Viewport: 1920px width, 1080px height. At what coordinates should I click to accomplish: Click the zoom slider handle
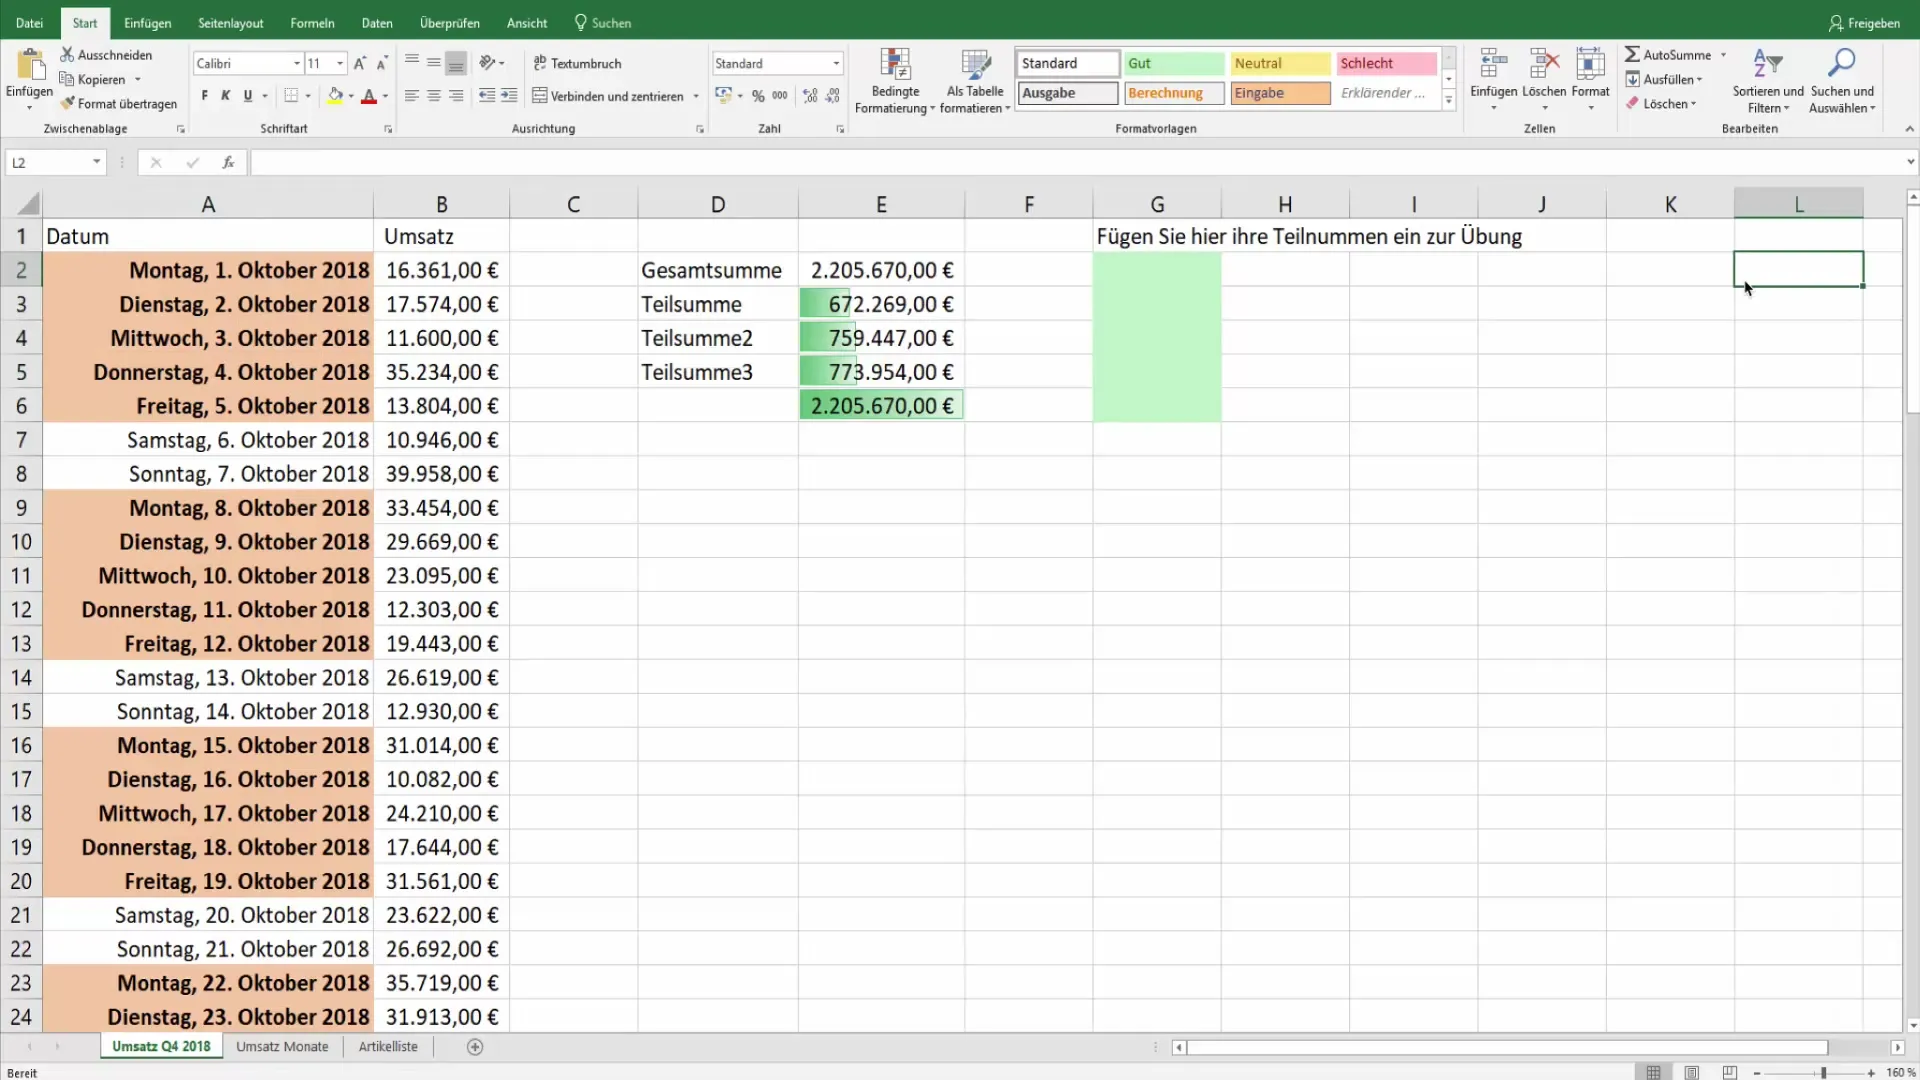1823,1073
